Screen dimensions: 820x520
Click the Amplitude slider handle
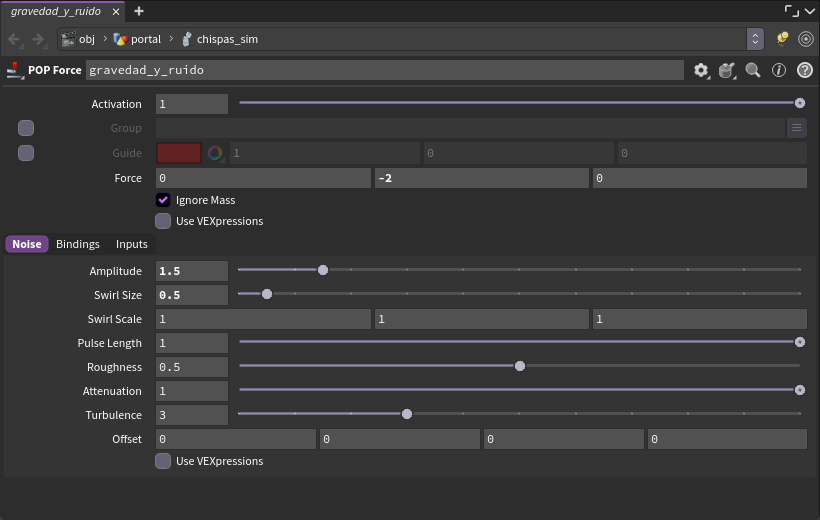coord(323,270)
